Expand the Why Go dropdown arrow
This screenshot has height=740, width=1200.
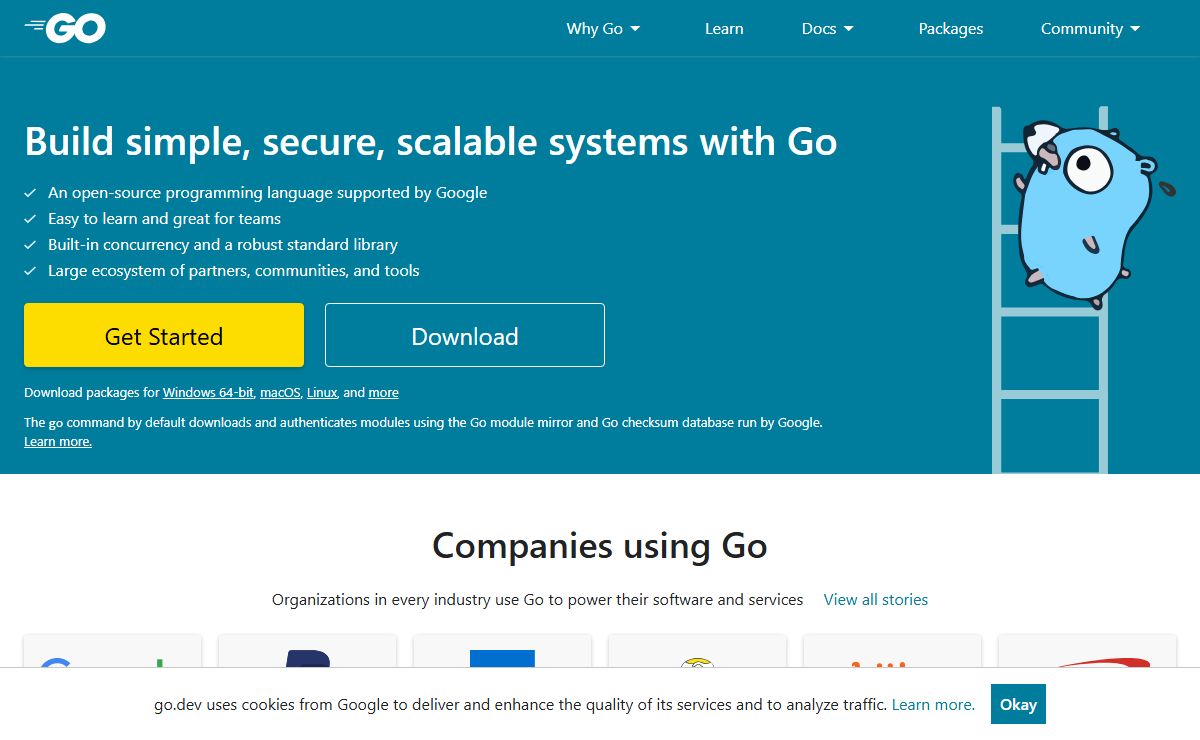click(x=635, y=29)
